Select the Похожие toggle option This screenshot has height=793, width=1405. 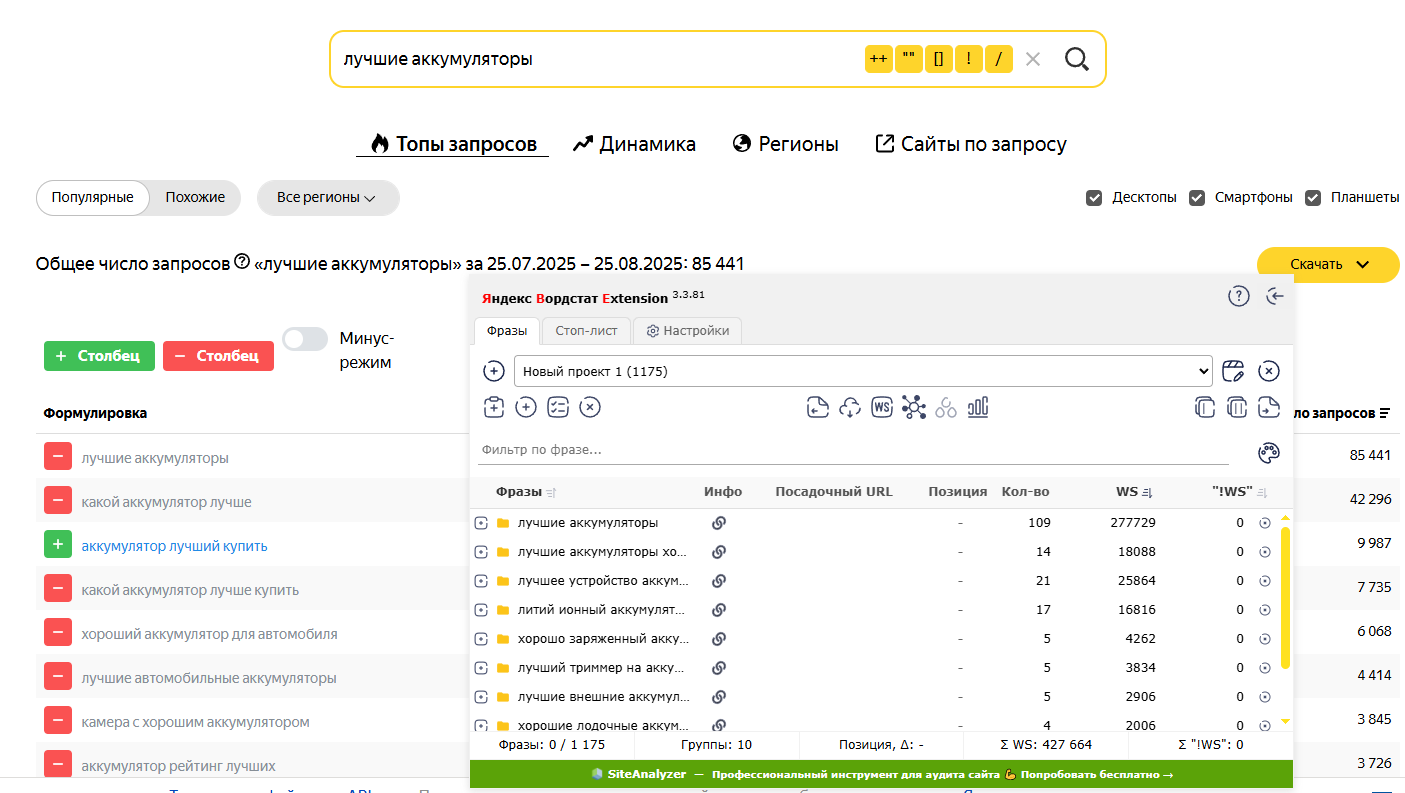point(195,198)
